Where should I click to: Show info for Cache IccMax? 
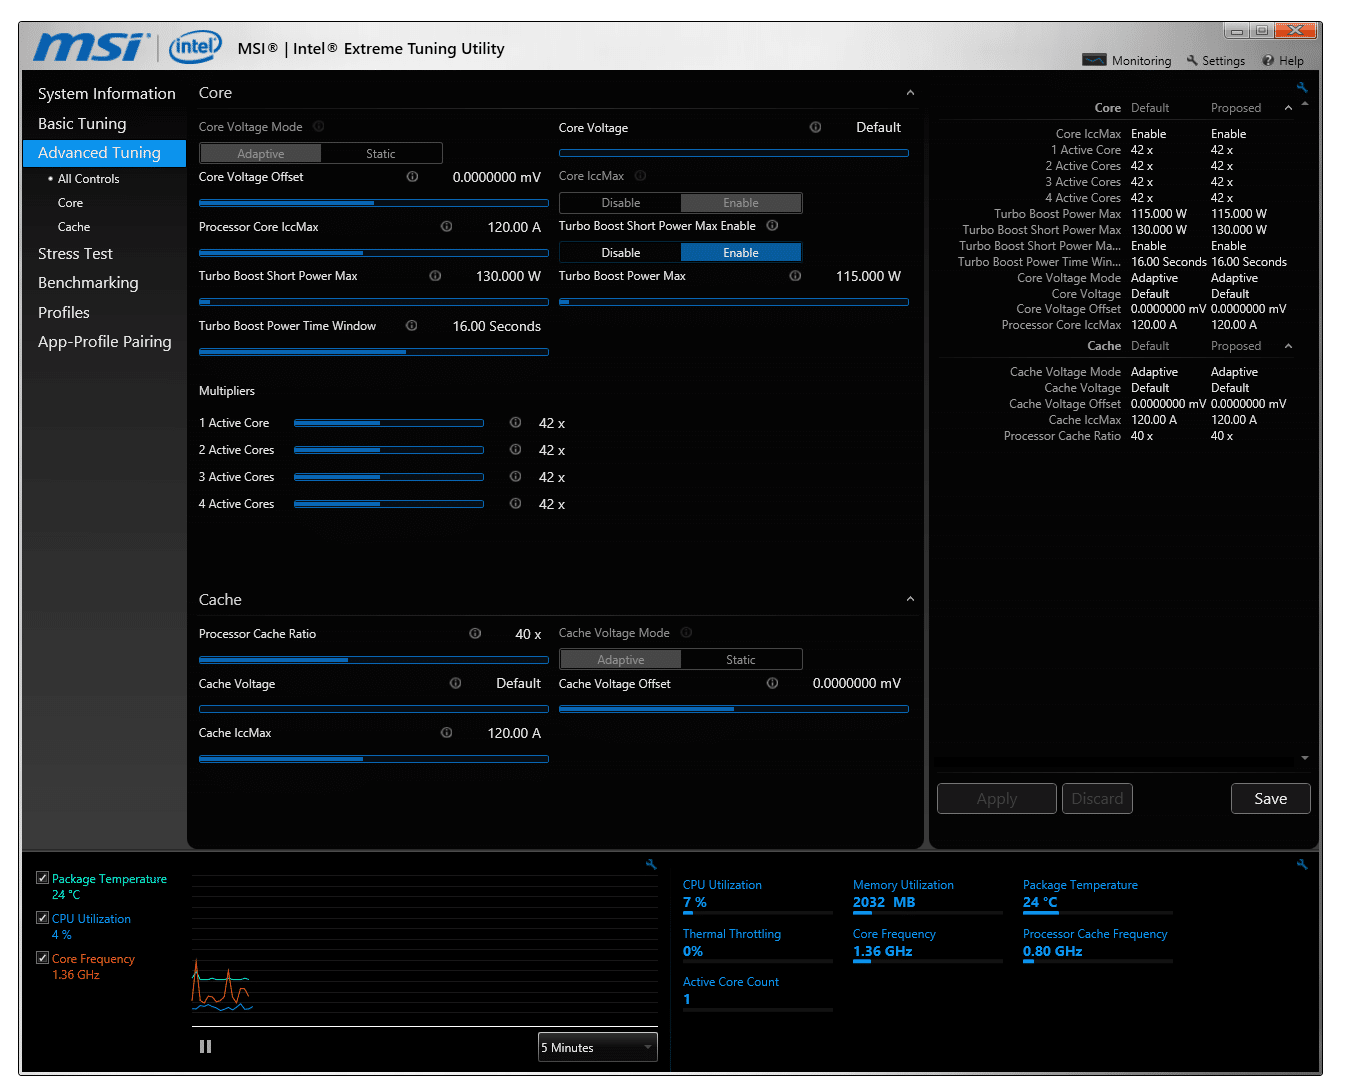pos(447,733)
